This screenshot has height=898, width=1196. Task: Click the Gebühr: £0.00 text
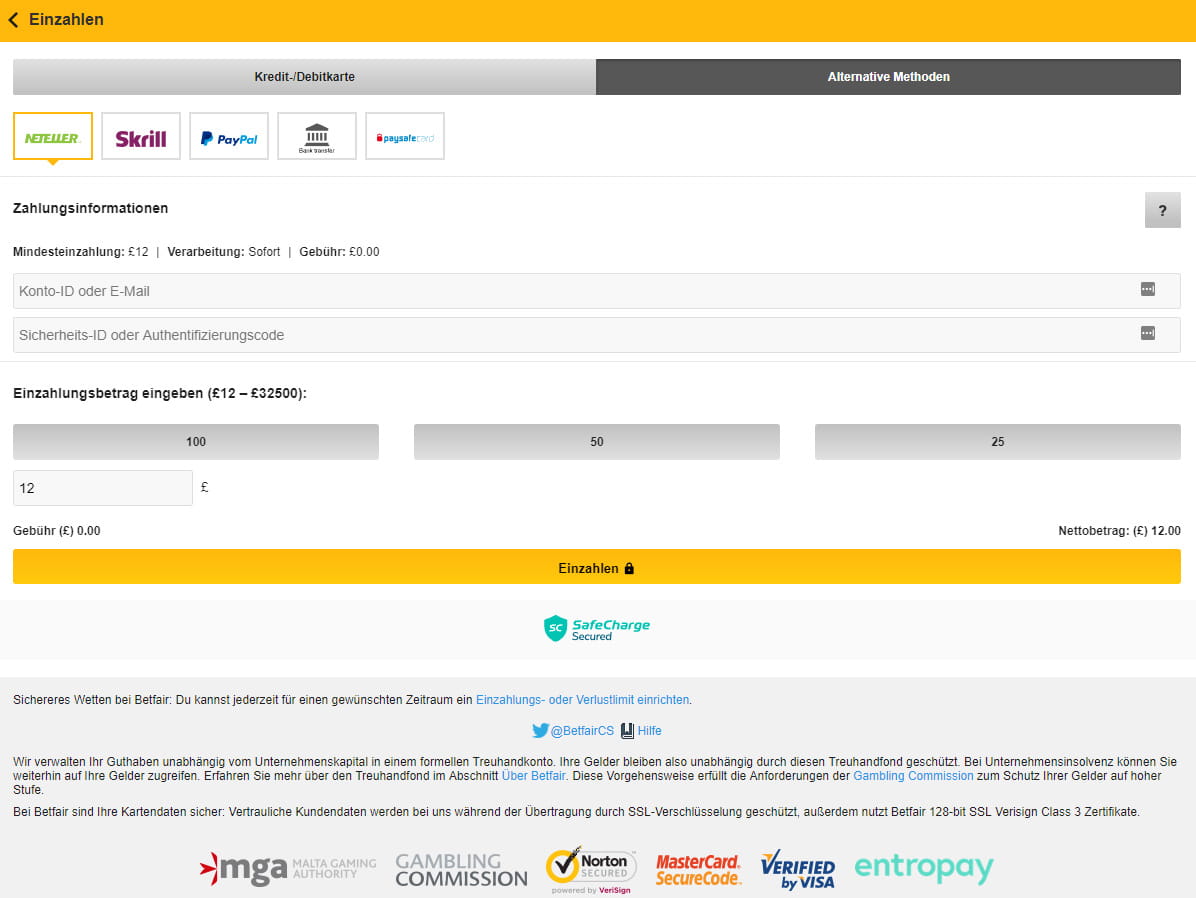339,252
